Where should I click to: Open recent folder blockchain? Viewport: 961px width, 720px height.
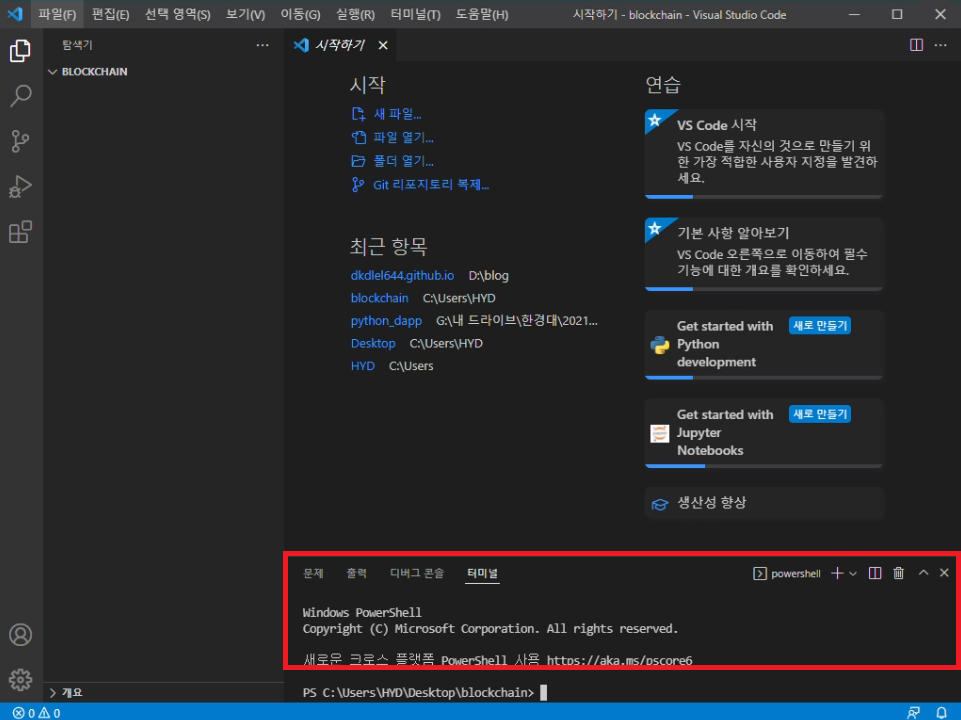point(379,298)
